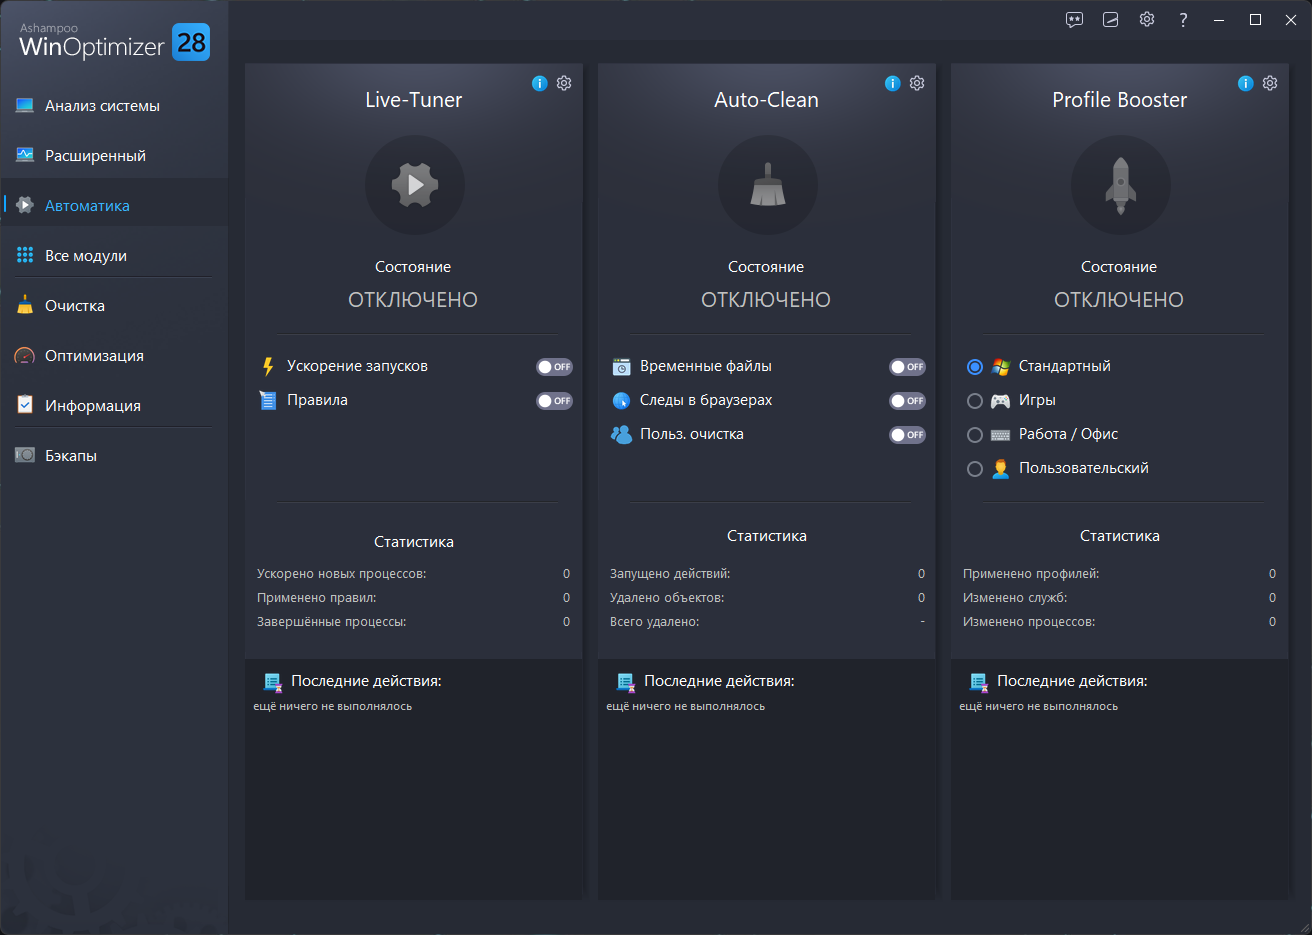Click the Применено профилей statistic
The height and width of the screenshot is (935, 1312).
point(1120,574)
